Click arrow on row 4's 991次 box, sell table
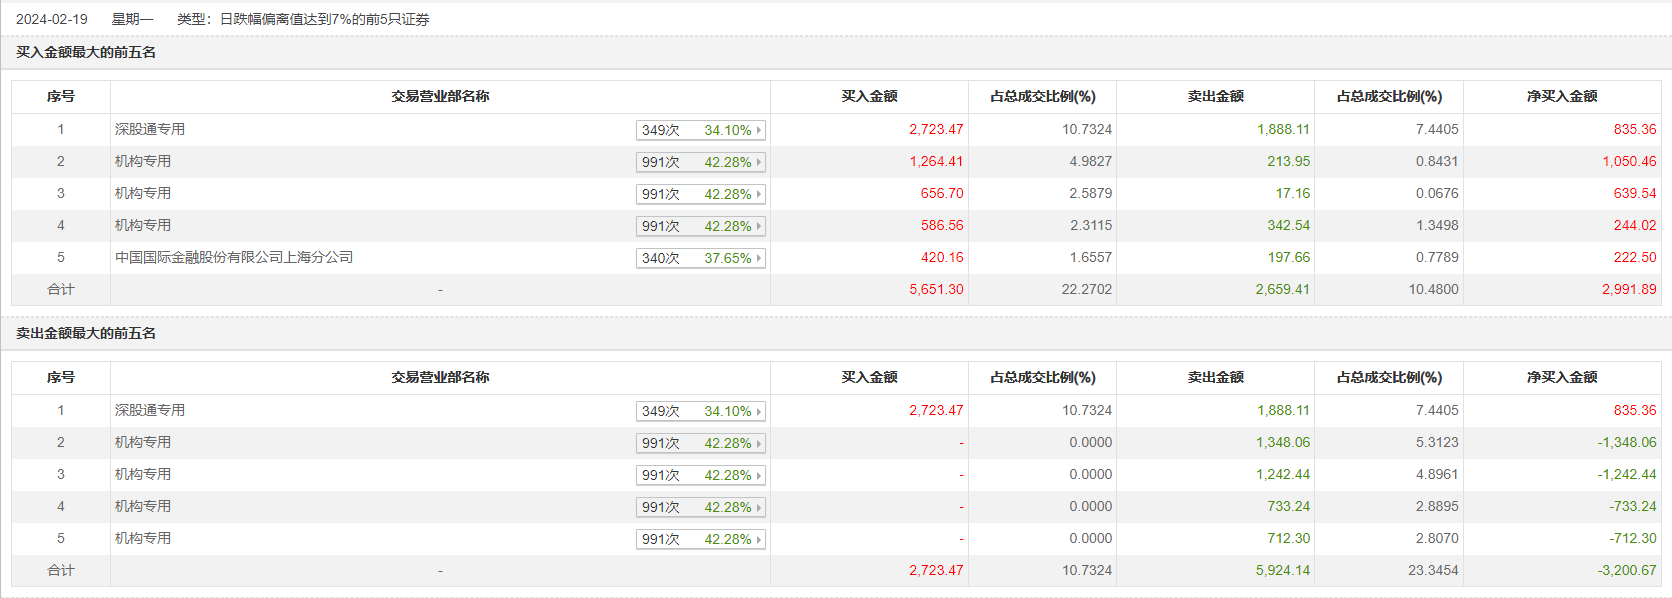The image size is (1672, 598). click(759, 507)
